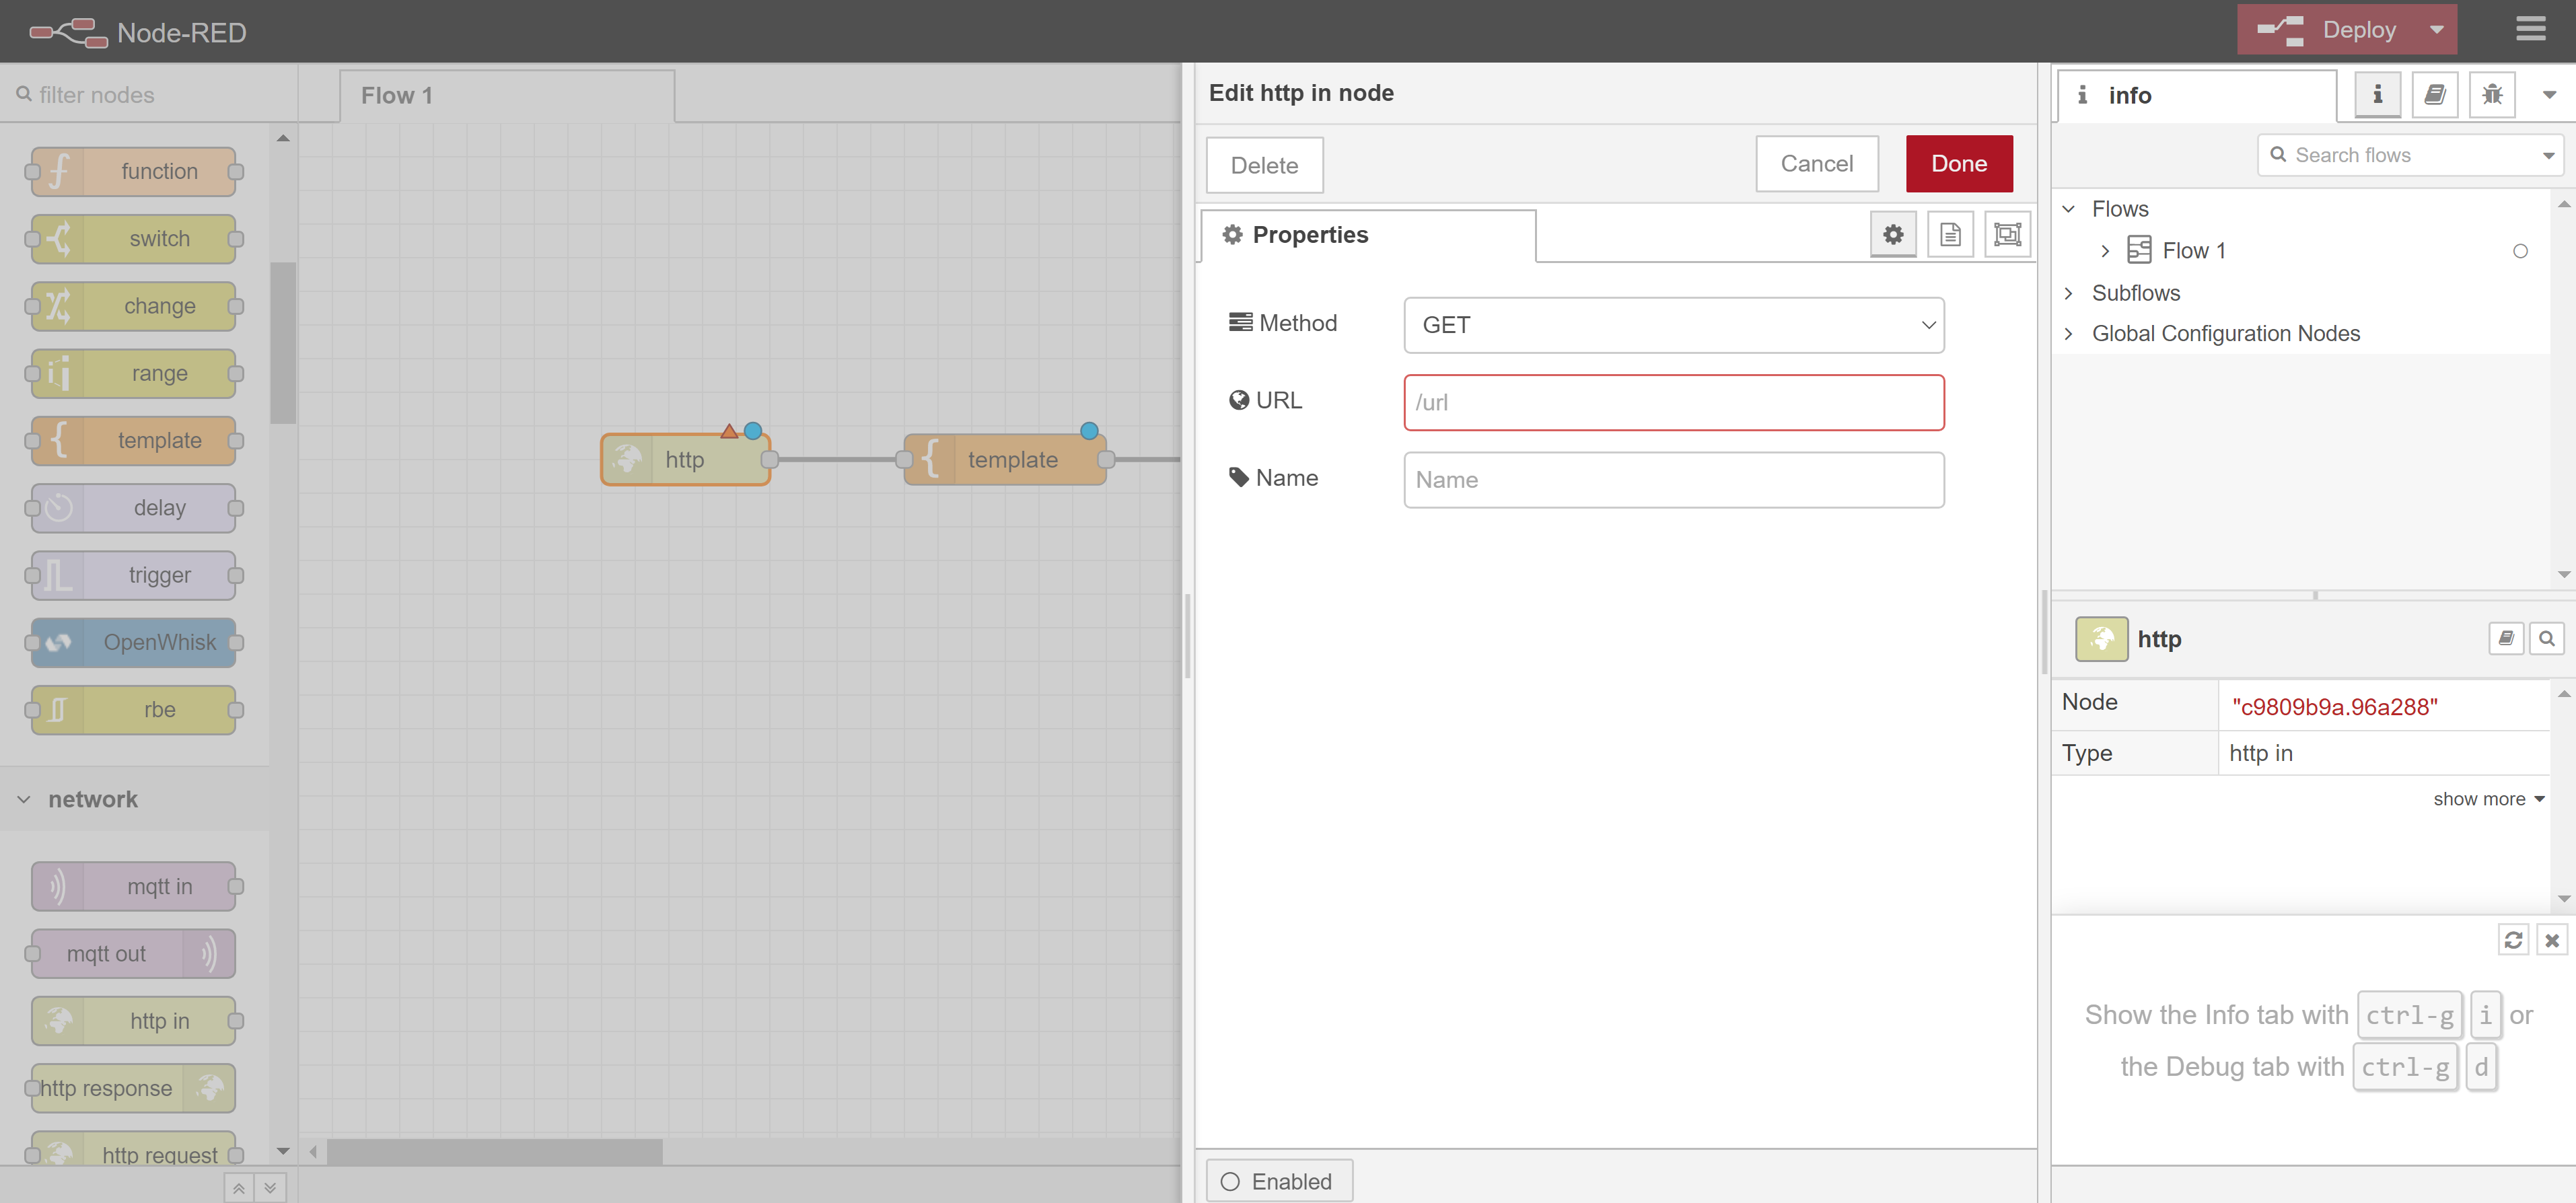
Task: Open the help book icon sidebar tab
Action: pyautogui.click(x=2435, y=95)
